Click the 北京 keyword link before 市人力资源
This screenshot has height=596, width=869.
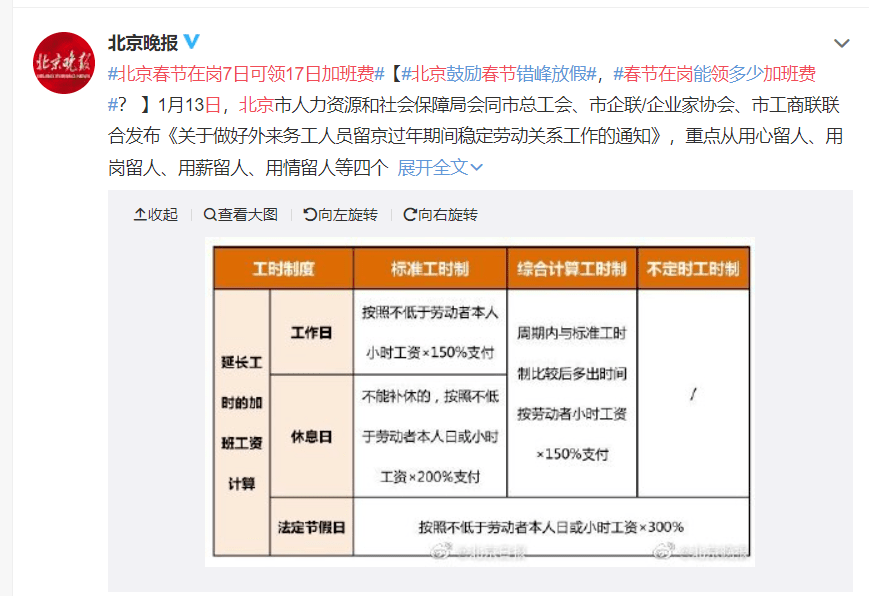tap(257, 104)
